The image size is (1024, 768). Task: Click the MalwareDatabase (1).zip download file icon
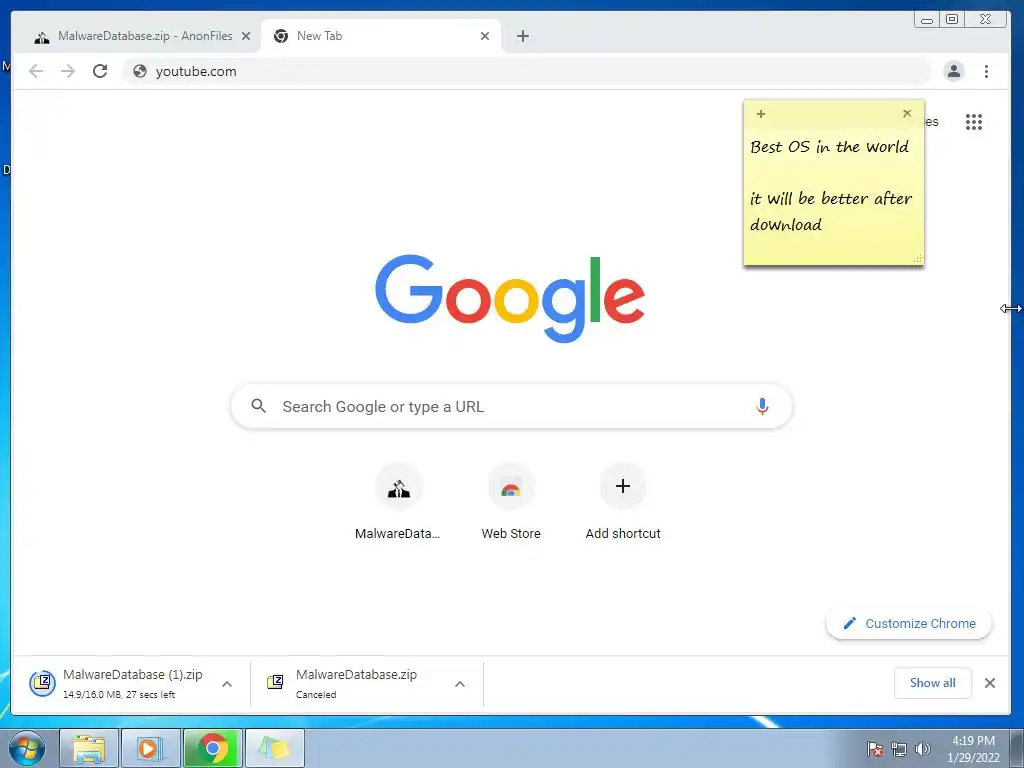pos(42,683)
